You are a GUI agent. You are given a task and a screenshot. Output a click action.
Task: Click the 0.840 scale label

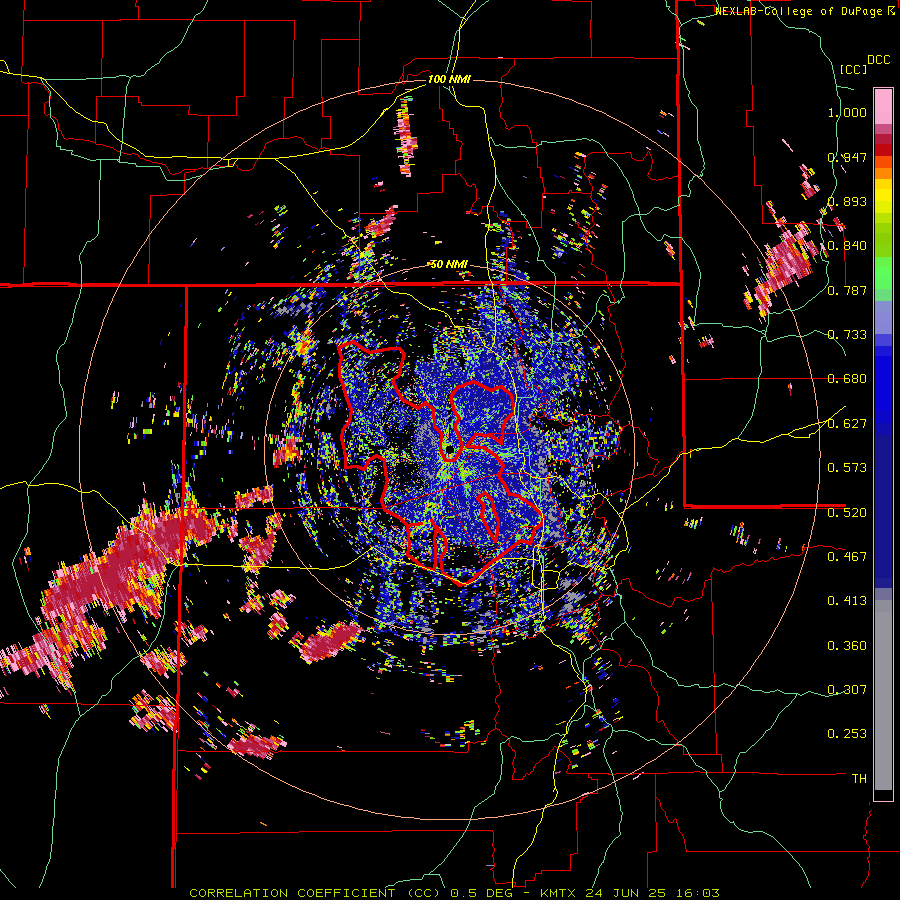(x=847, y=246)
